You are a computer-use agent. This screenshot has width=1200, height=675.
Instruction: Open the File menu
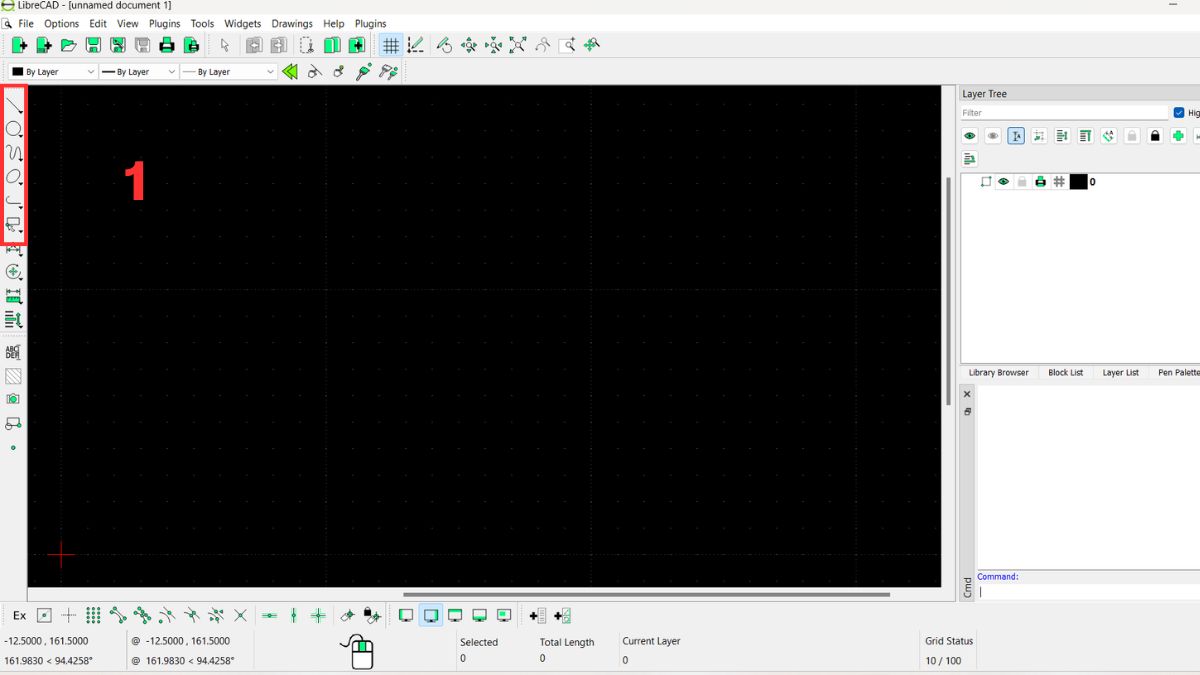26,23
